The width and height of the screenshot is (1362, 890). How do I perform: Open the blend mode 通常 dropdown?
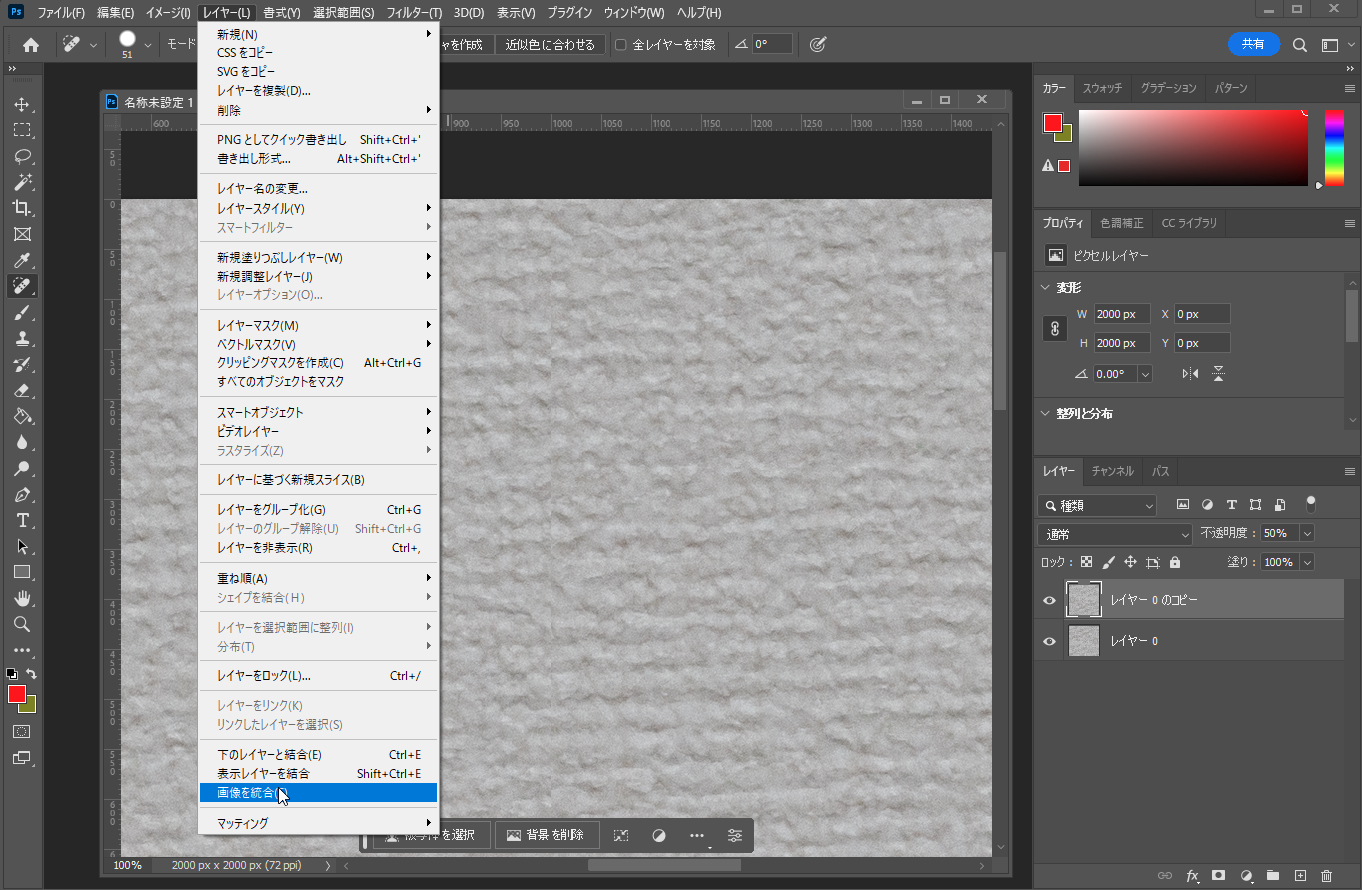point(1115,534)
